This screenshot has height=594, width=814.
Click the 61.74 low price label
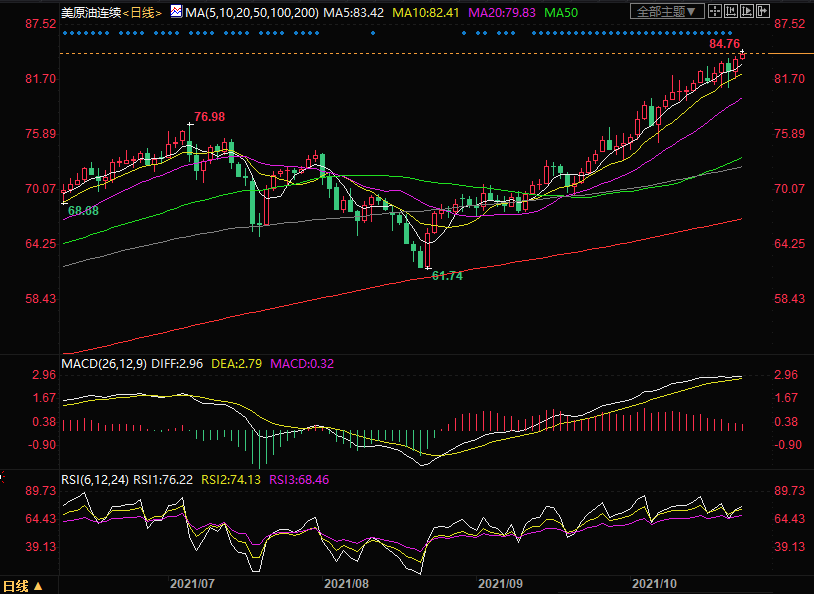pos(446,276)
